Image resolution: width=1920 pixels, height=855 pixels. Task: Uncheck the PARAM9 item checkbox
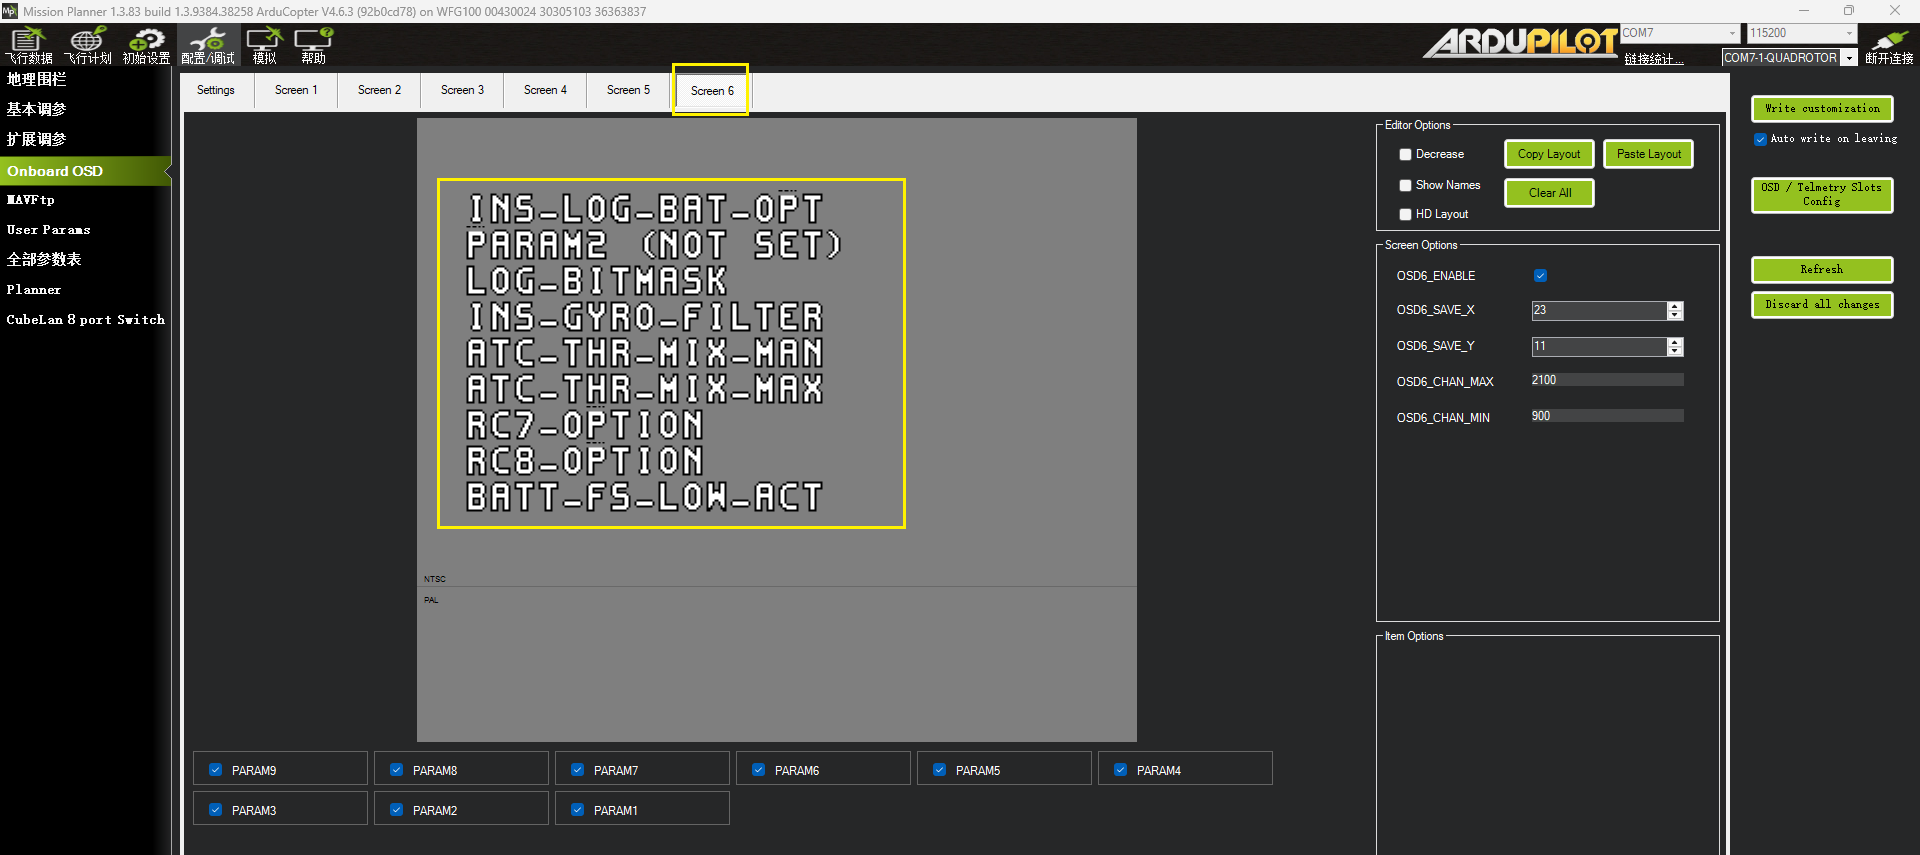[x=215, y=770]
